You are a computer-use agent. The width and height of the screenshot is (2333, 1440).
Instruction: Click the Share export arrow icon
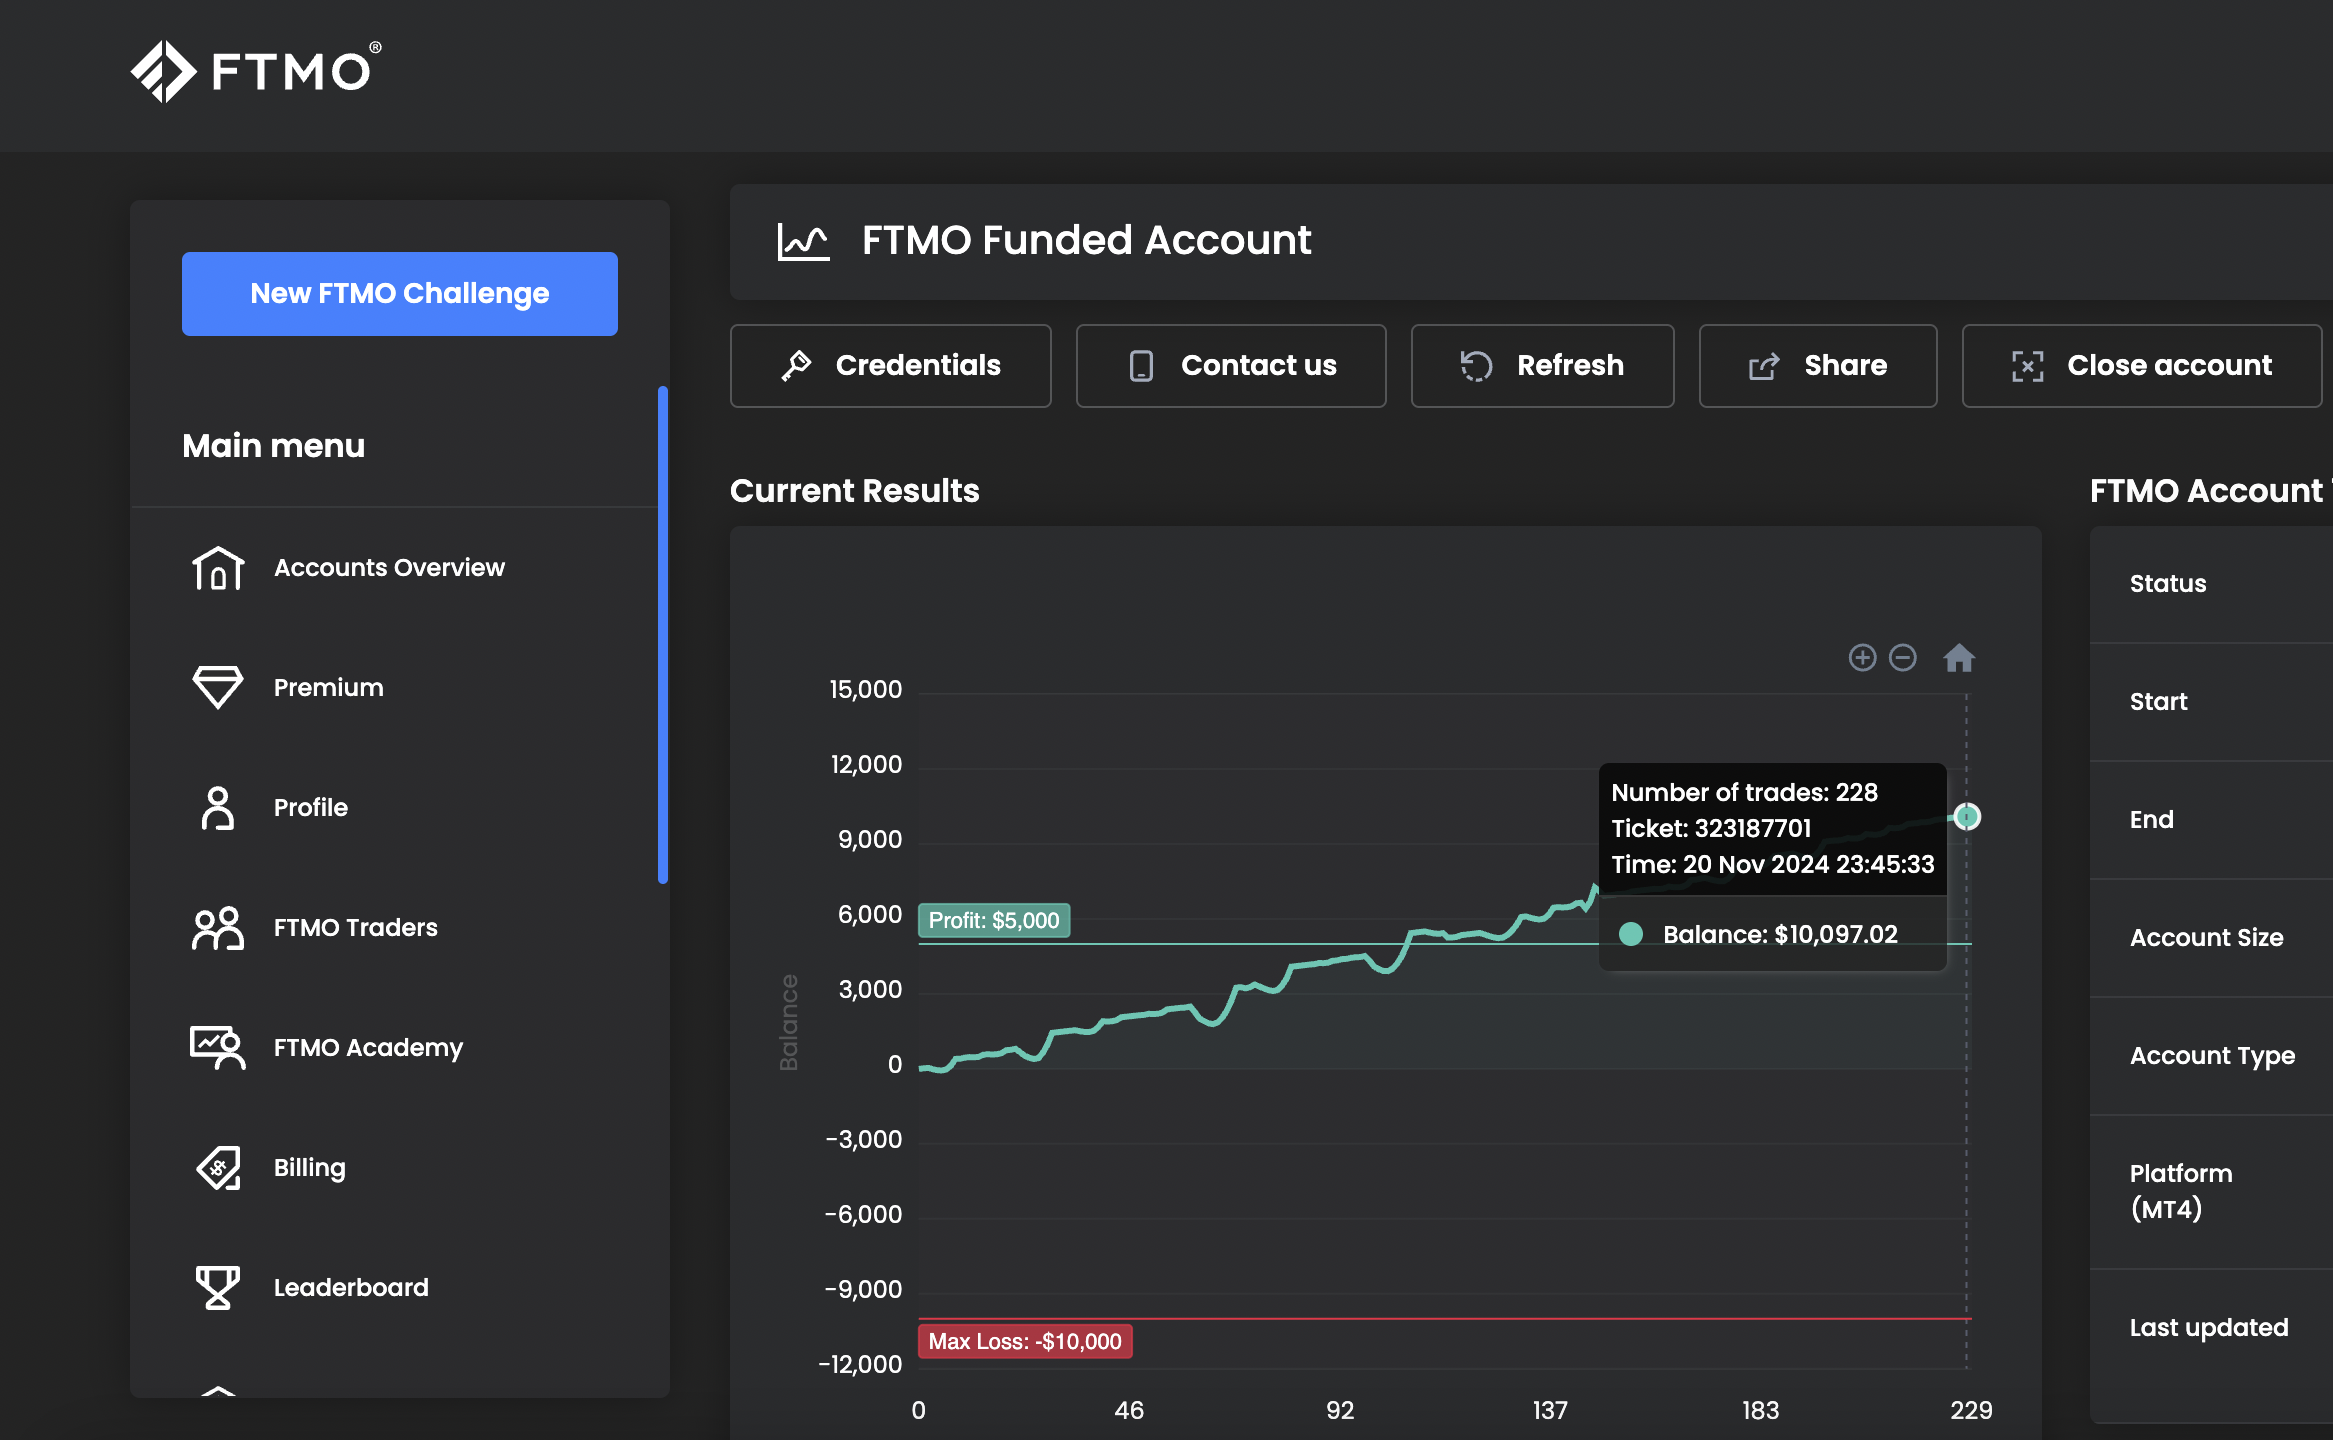[1764, 366]
